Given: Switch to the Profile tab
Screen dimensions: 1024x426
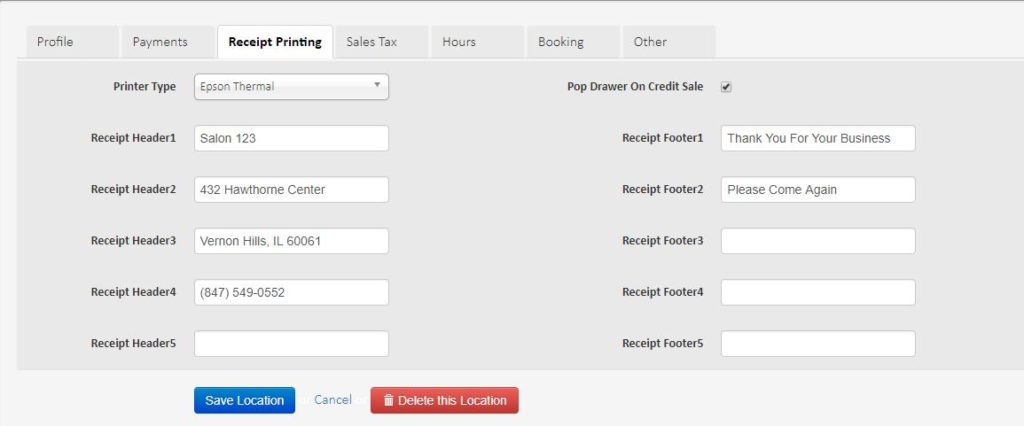Looking at the screenshot, I should pos(55,42).
